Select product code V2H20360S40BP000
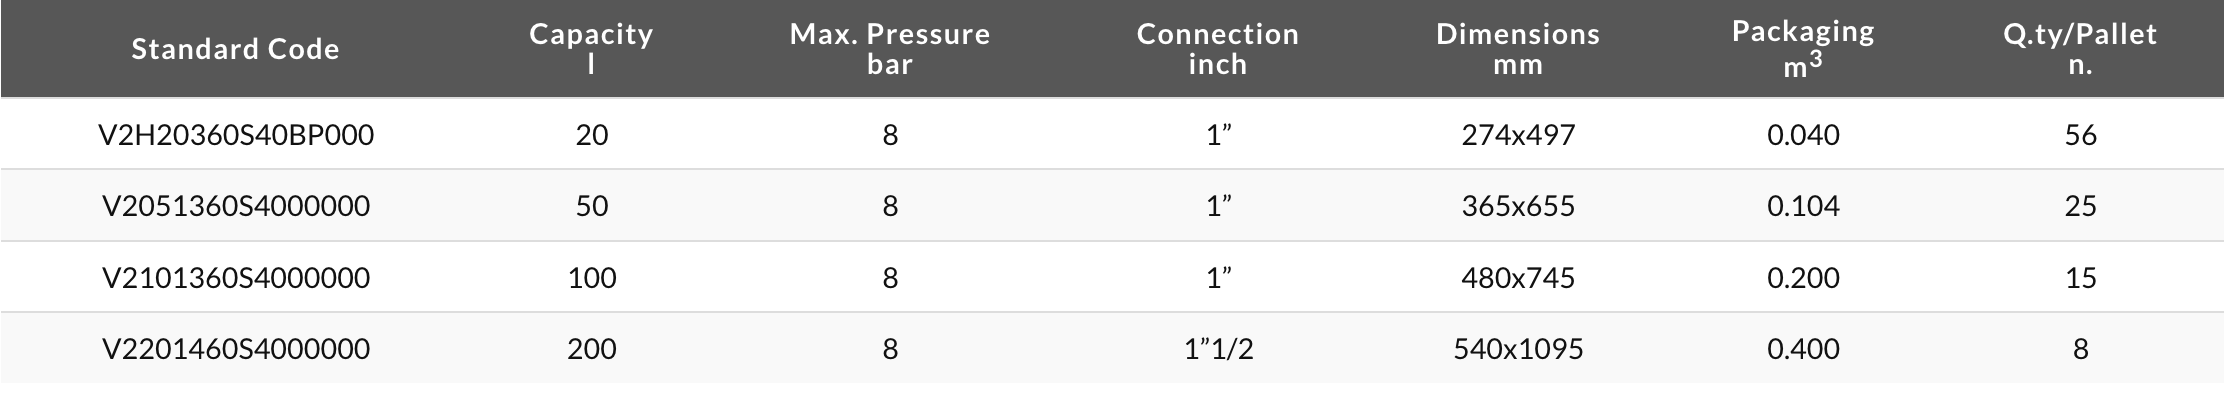The image size is (2230, 396). click(236, 135)
